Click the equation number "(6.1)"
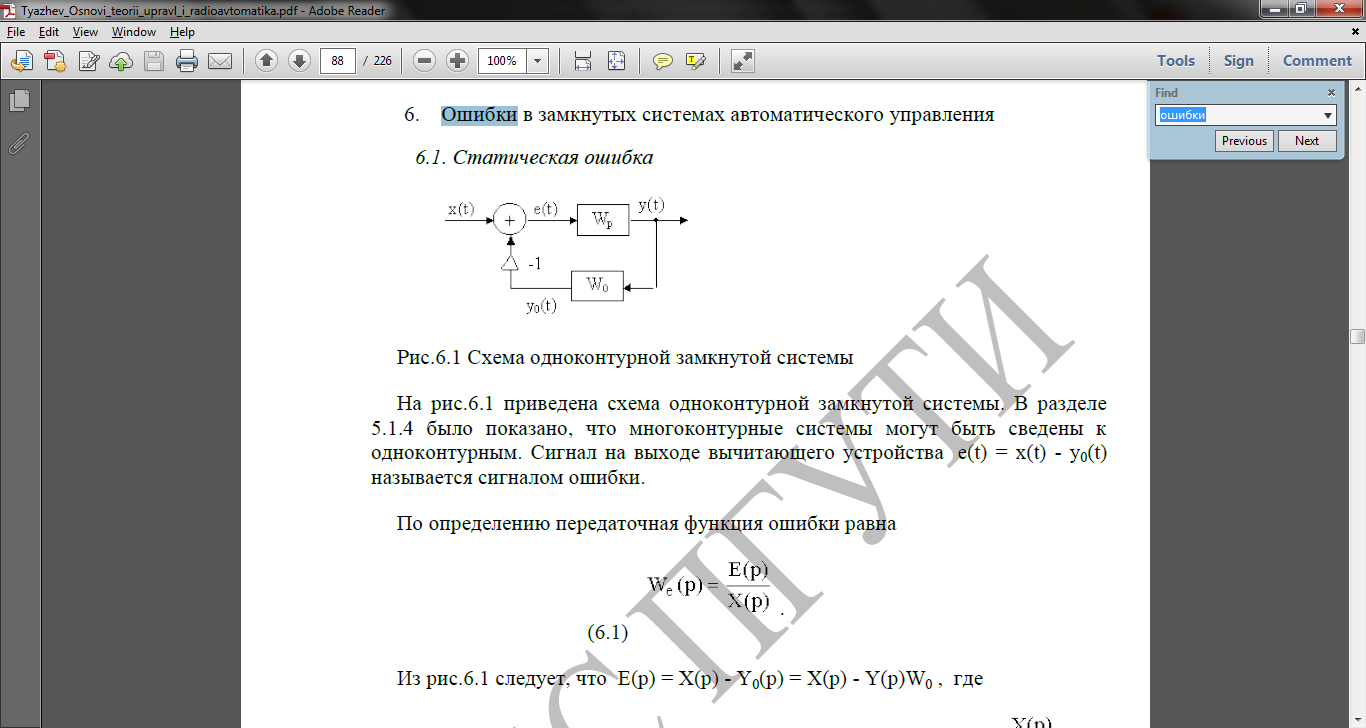The width and height of the screenshot is (1366, 728). (606, 633)
